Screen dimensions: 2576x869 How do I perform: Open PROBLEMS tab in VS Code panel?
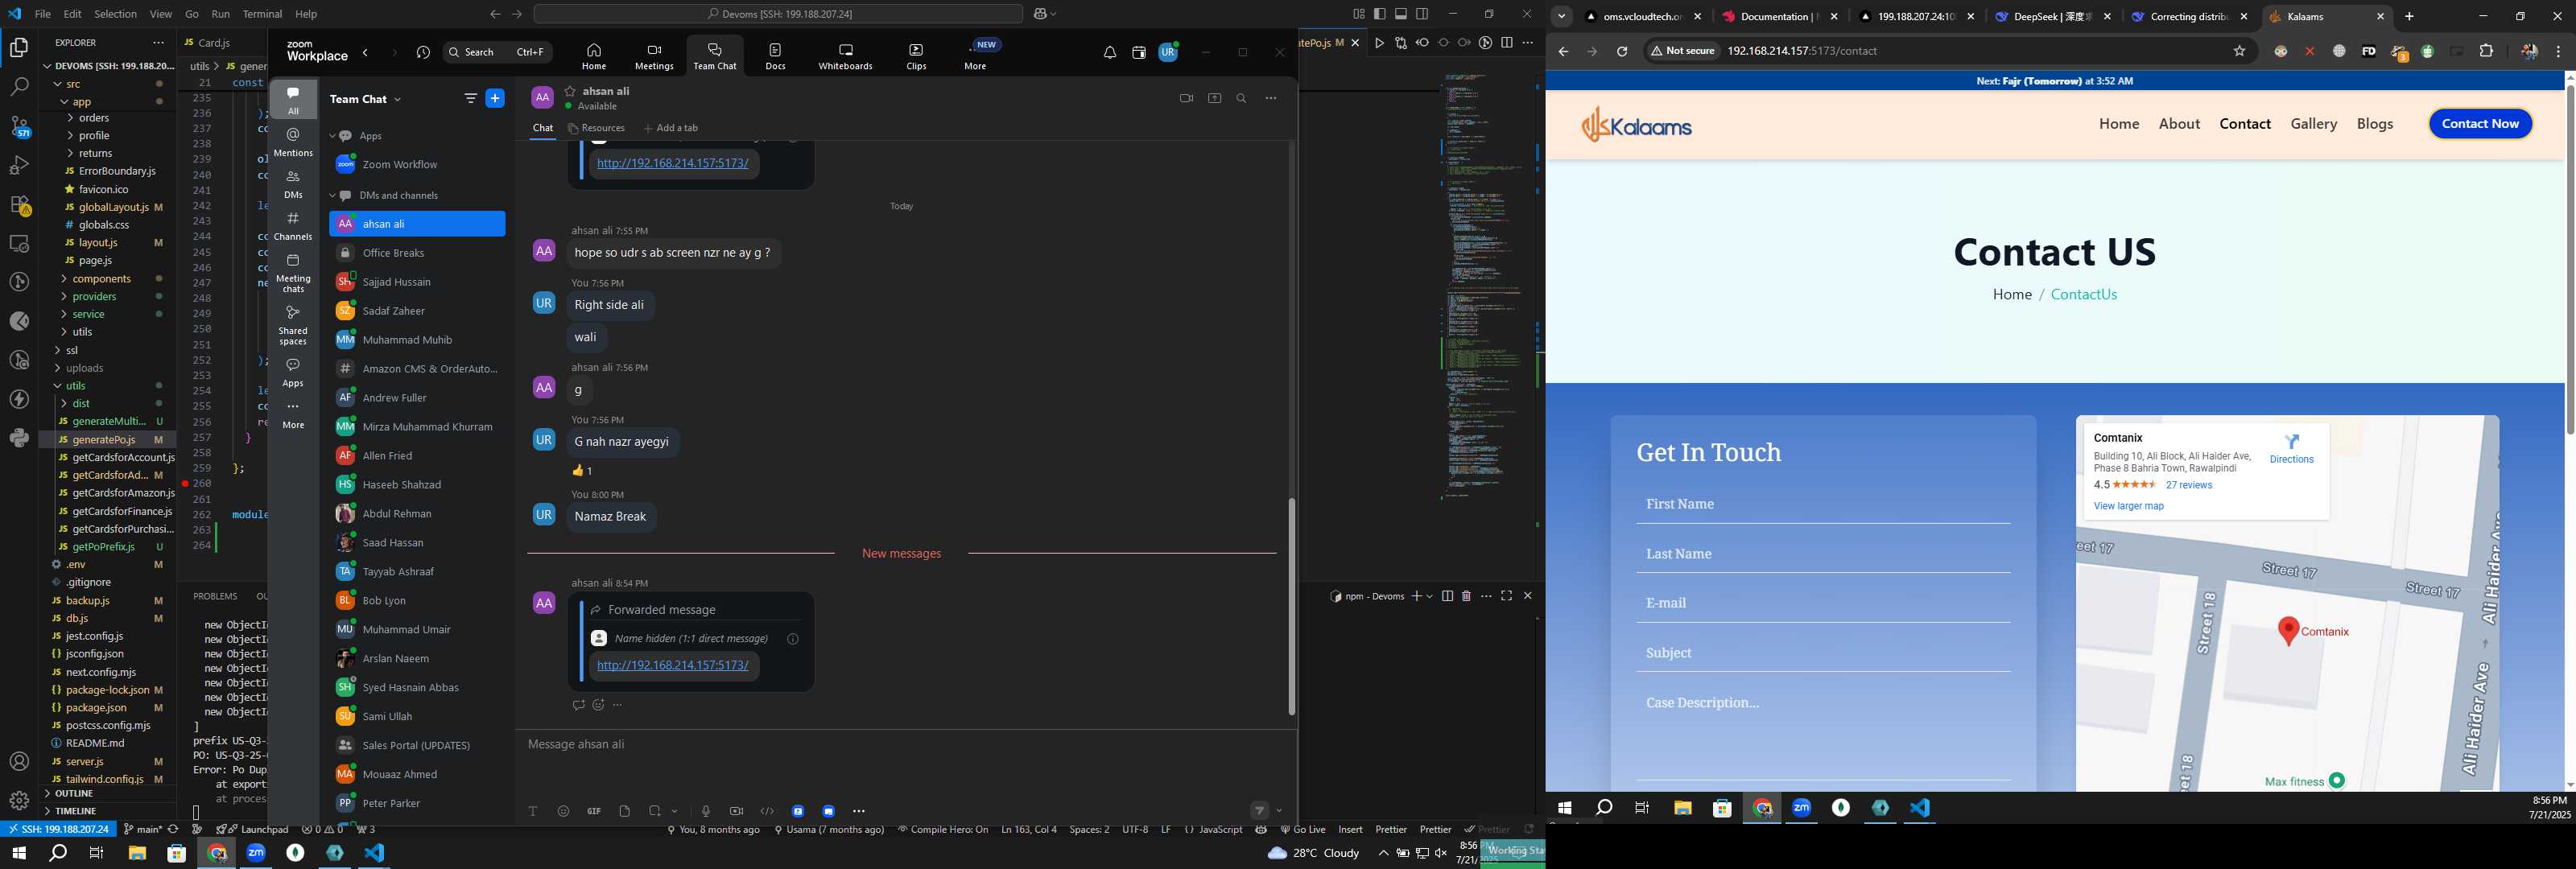click(x=215, y=596)
